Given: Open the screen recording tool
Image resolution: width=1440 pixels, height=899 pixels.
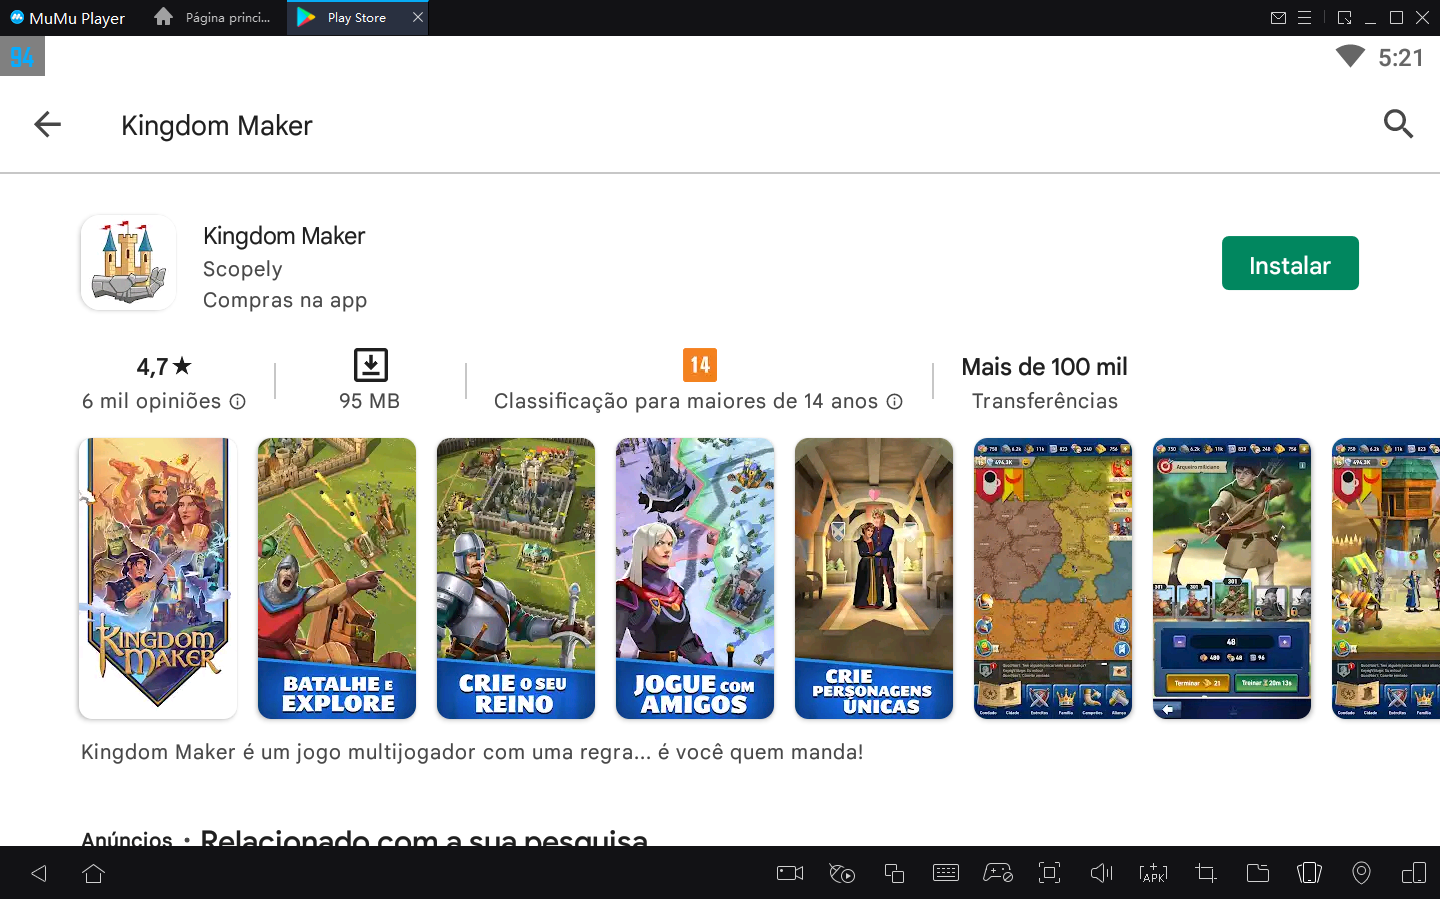Looking at the screenshot, I should (789, 873).
